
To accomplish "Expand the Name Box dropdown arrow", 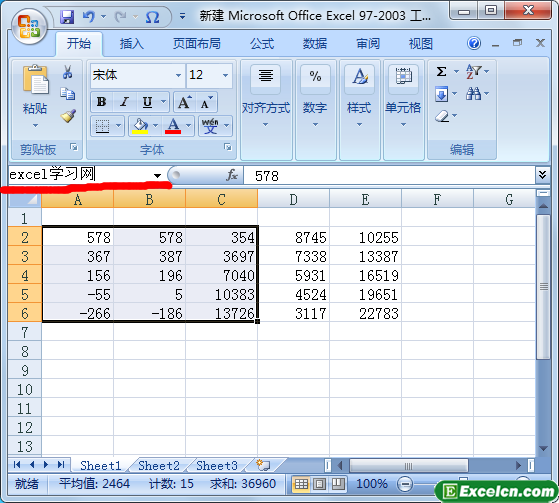I will tap(157, 175).
